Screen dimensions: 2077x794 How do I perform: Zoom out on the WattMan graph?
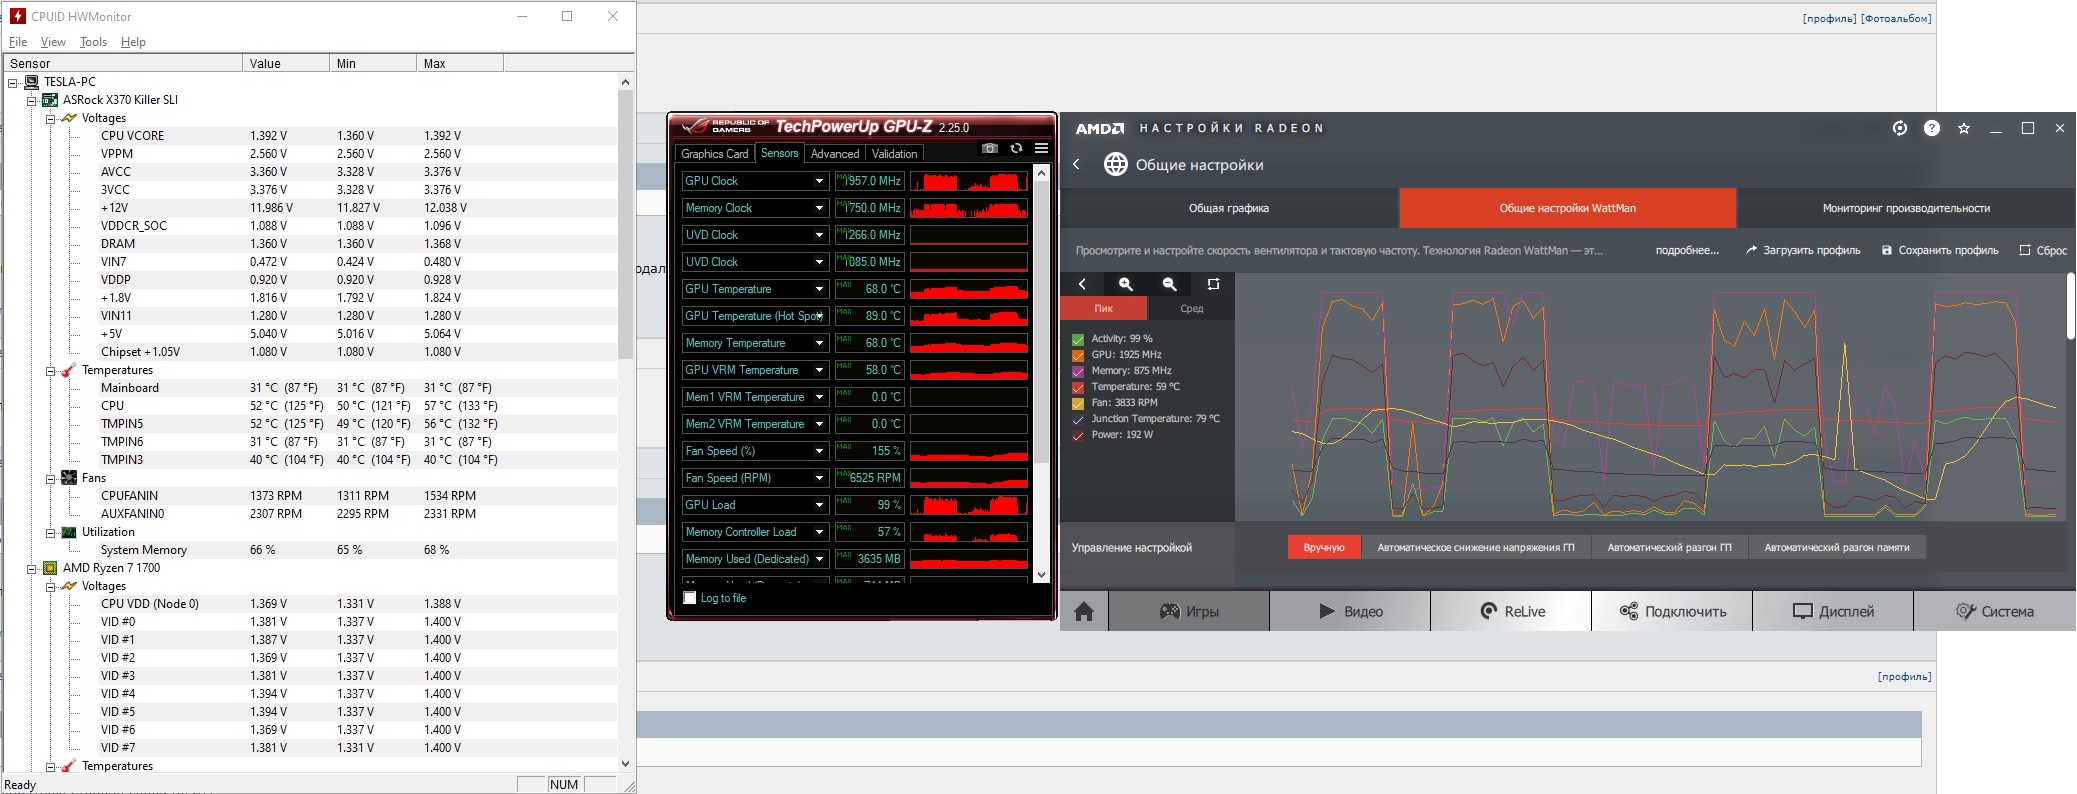pyautogui.click(x=1169, y=284)
